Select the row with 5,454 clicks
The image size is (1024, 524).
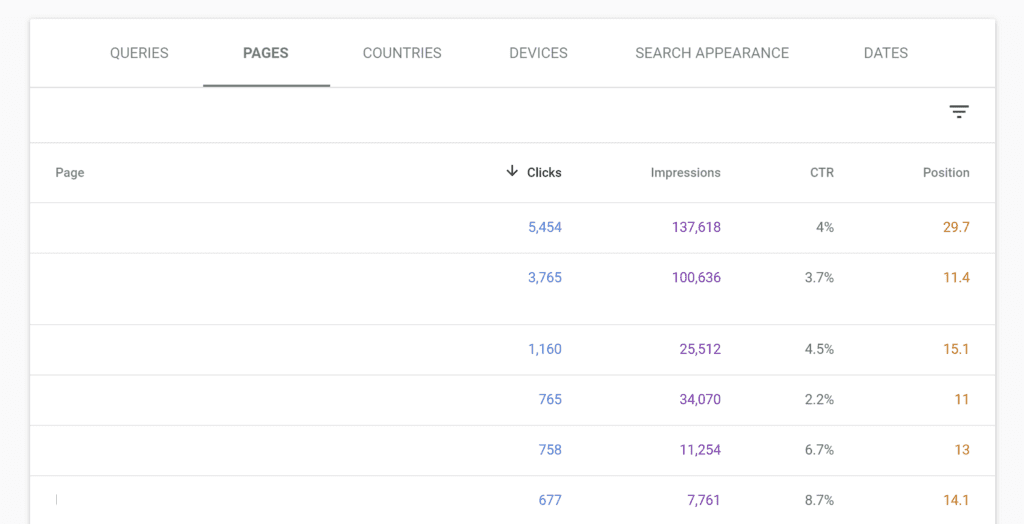[513, 228]
